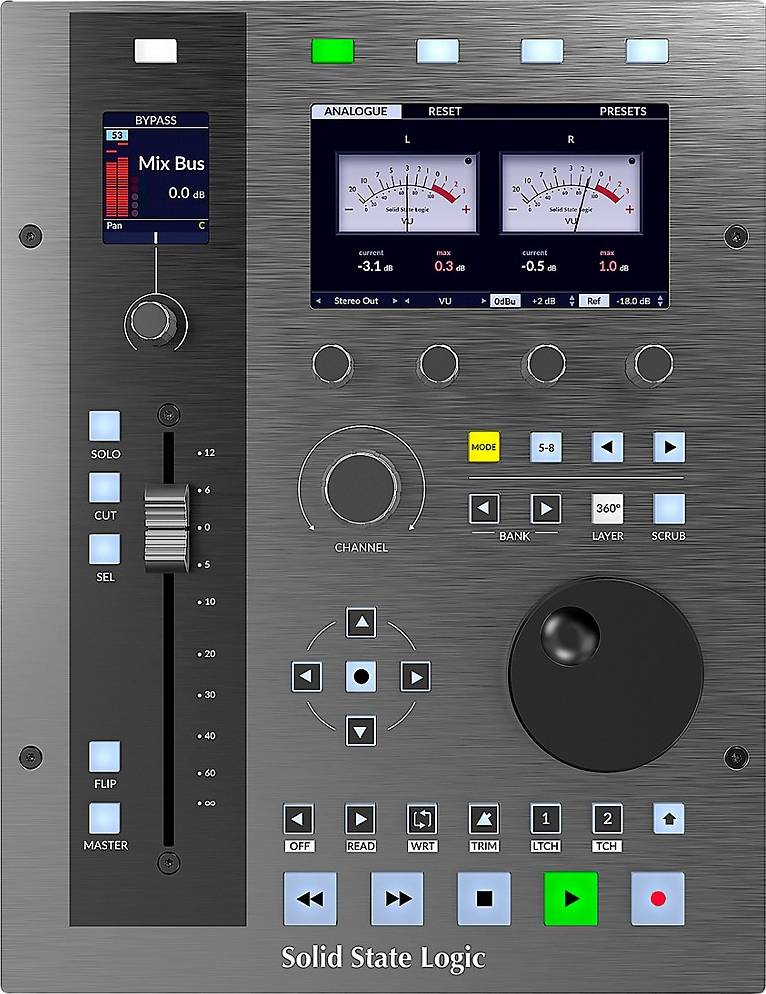Click the left arrow beside VU selector

[407, 301]
